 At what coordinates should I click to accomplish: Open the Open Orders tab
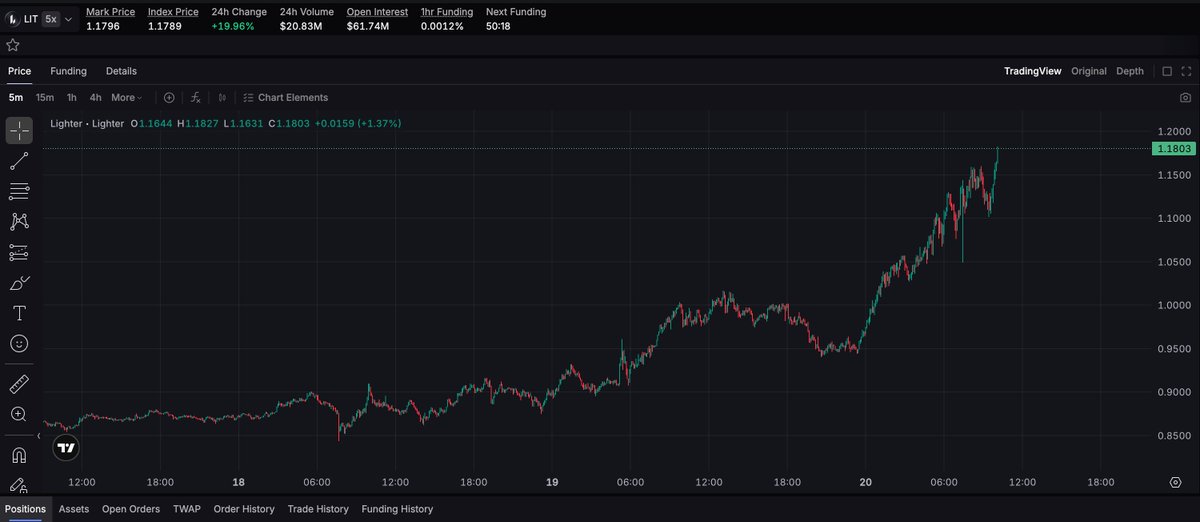tap(131, 509)
